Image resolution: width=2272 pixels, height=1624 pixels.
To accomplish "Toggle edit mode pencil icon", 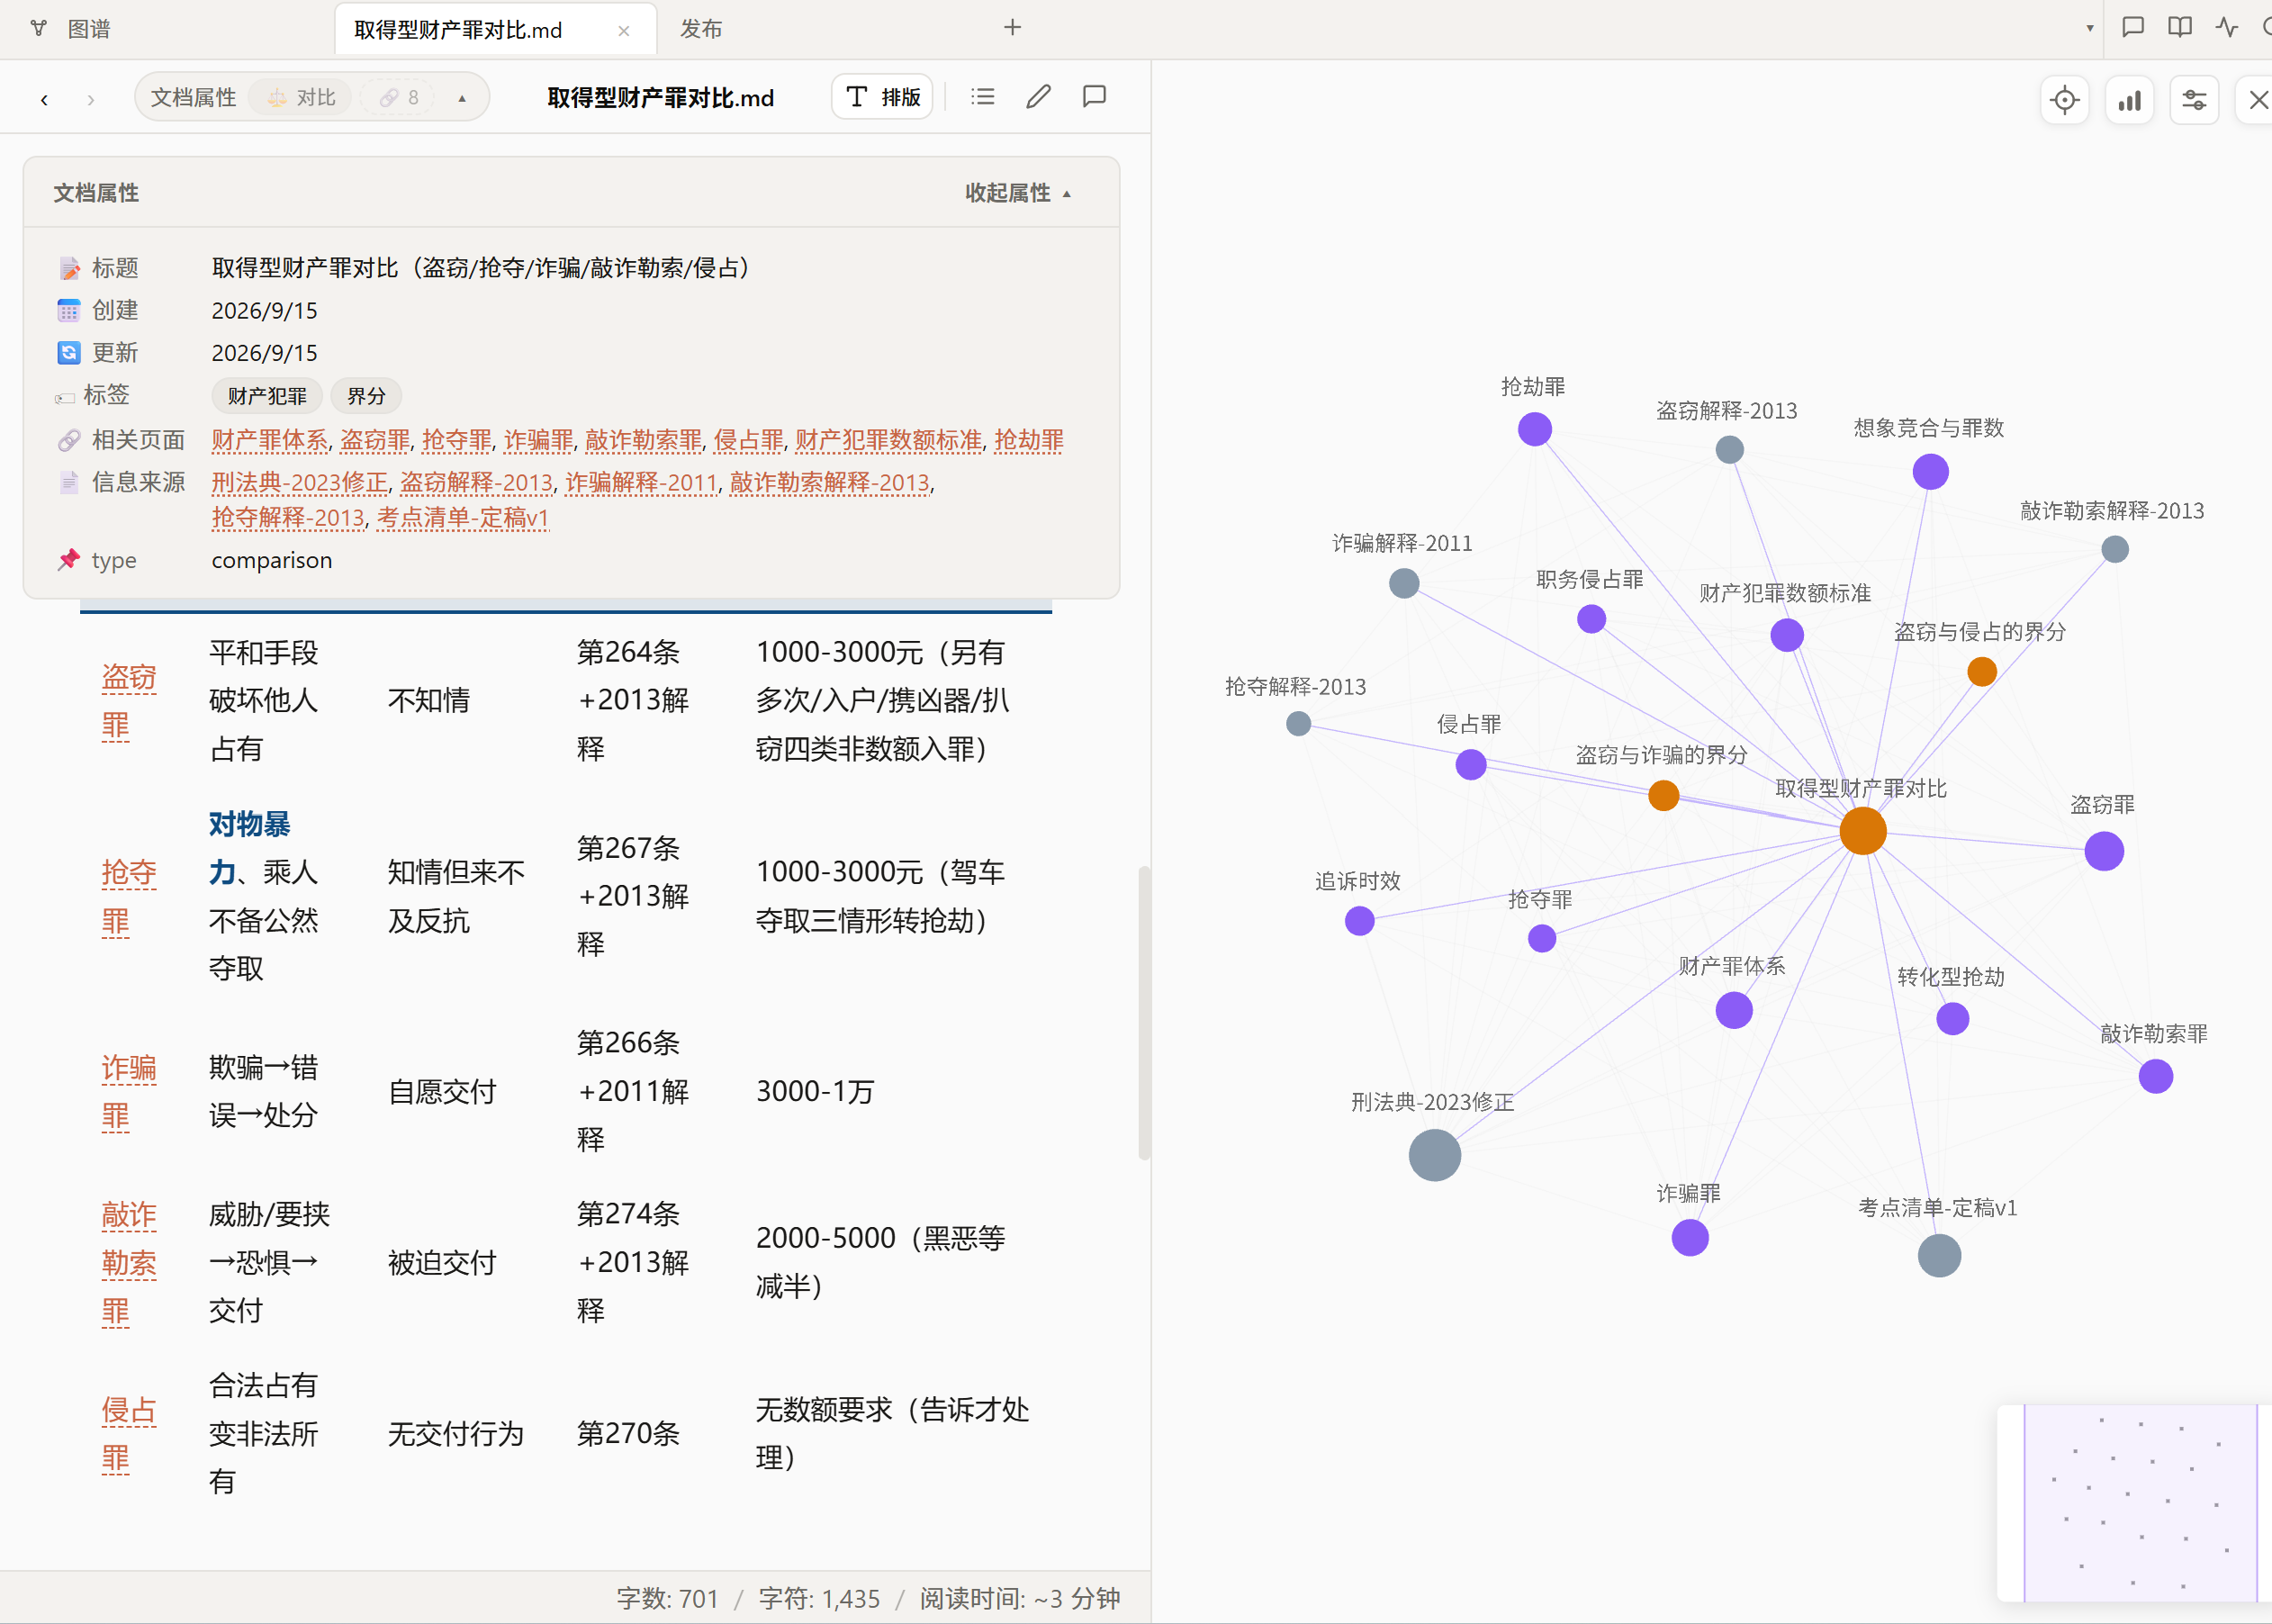I will (1039, 96).
